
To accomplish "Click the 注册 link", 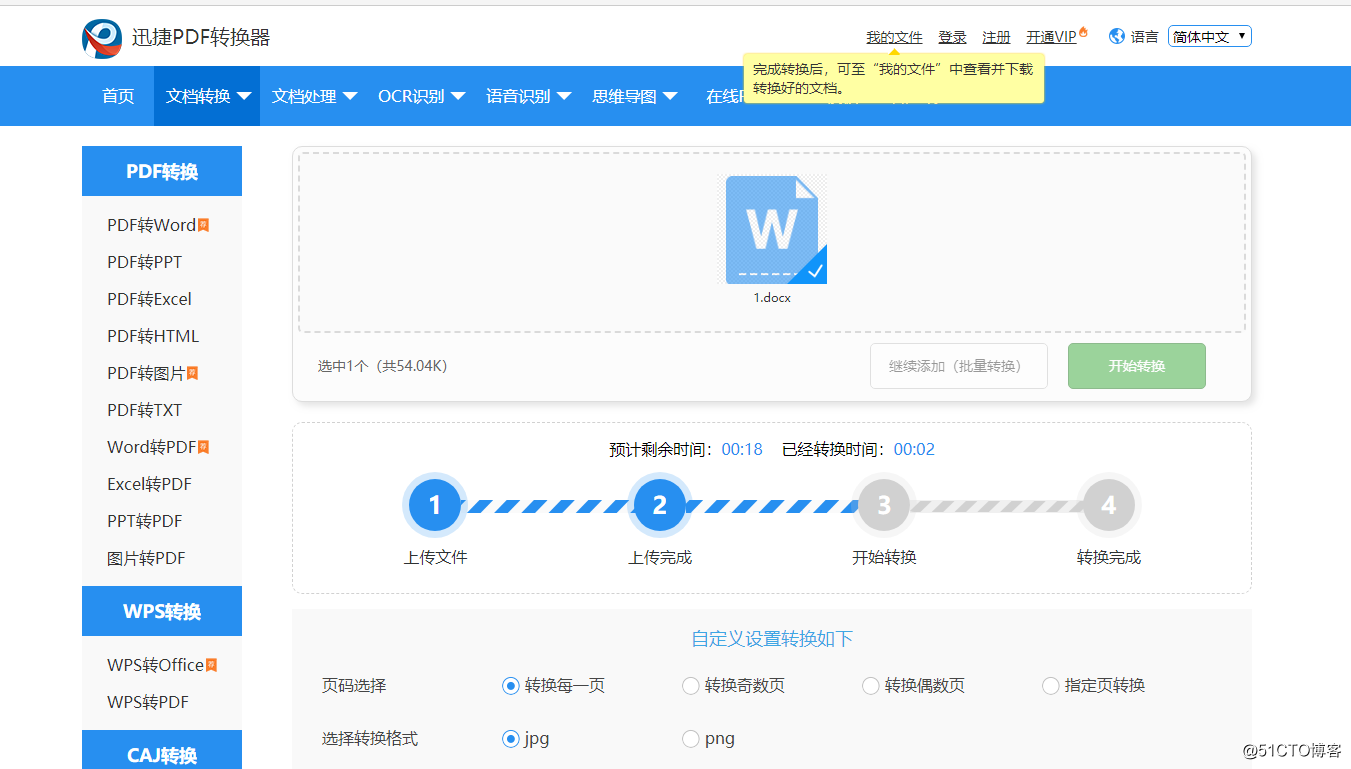I will pyautogui.click(x=996, y=37).
